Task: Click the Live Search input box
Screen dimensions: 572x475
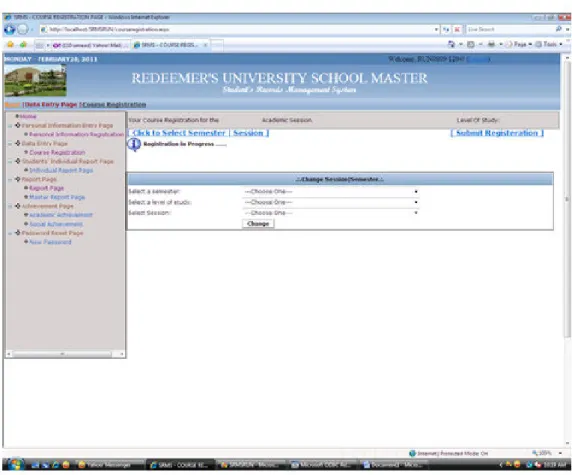Action: (510, 29)
